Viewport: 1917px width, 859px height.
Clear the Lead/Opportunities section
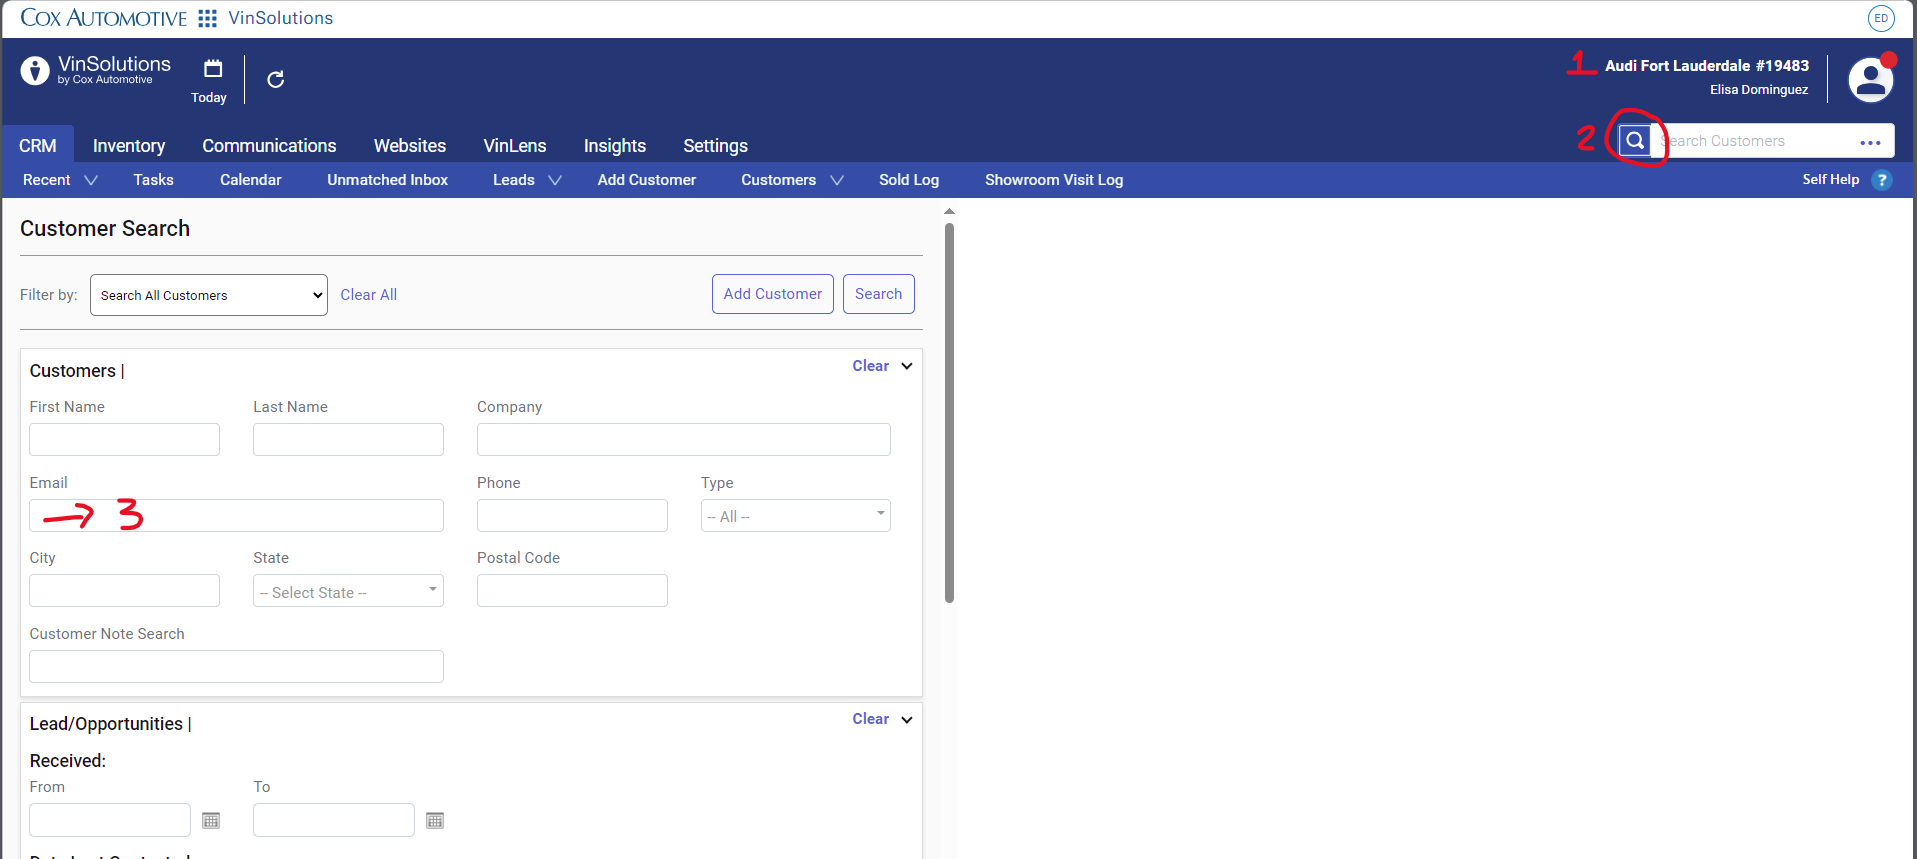click(870, 719)
